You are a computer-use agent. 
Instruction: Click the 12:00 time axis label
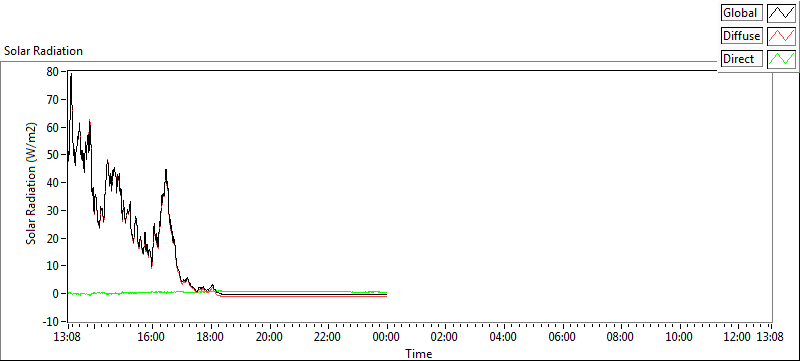(738, 337)
